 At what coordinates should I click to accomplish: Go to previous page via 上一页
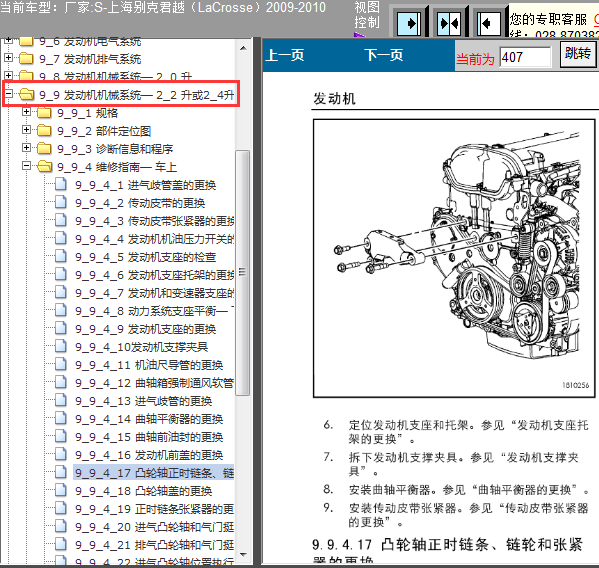[285, 55]
